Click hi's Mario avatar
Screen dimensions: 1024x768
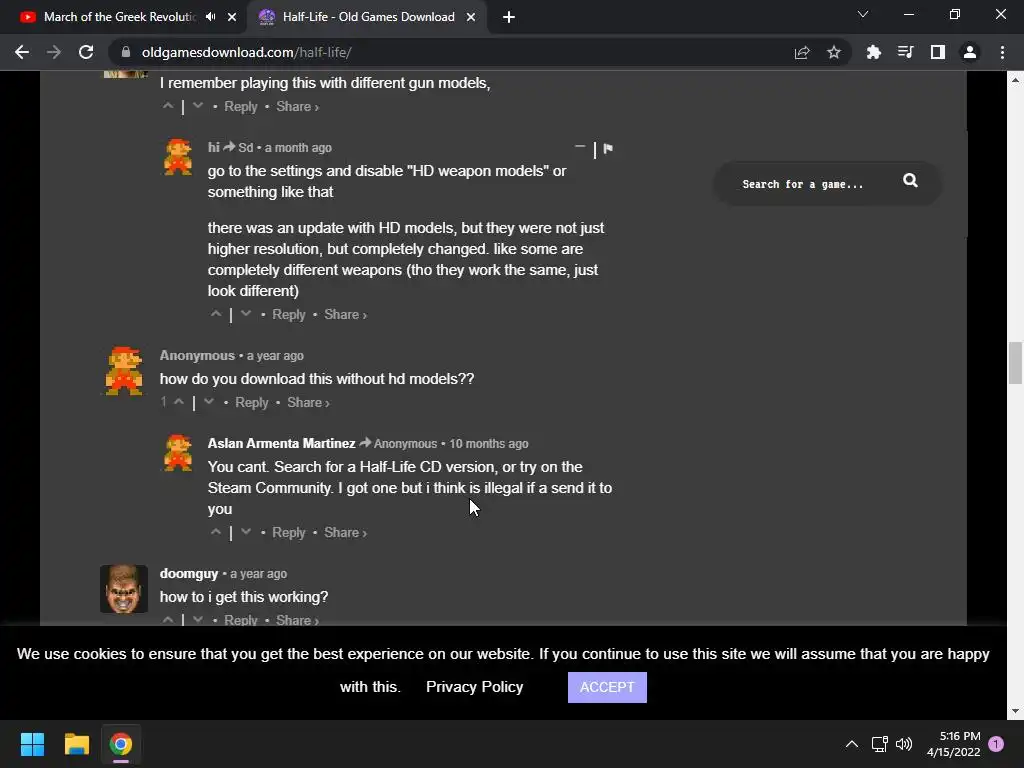click(178, 157)
